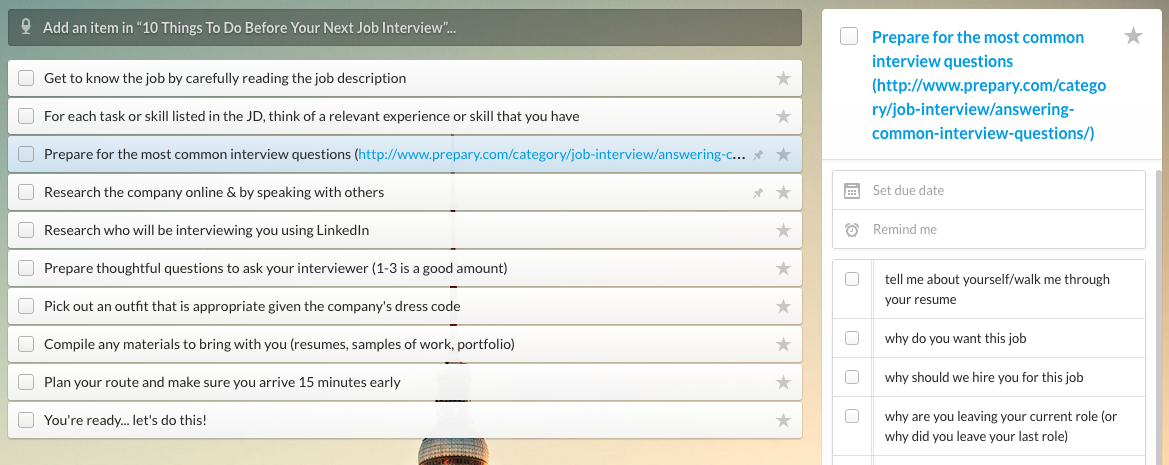Image resolution: width=1169 pixels, height=465 pixels.
Task: Select 'Prepare thoughtful questions to ask your interviewer' text
Action: point(276,268)
